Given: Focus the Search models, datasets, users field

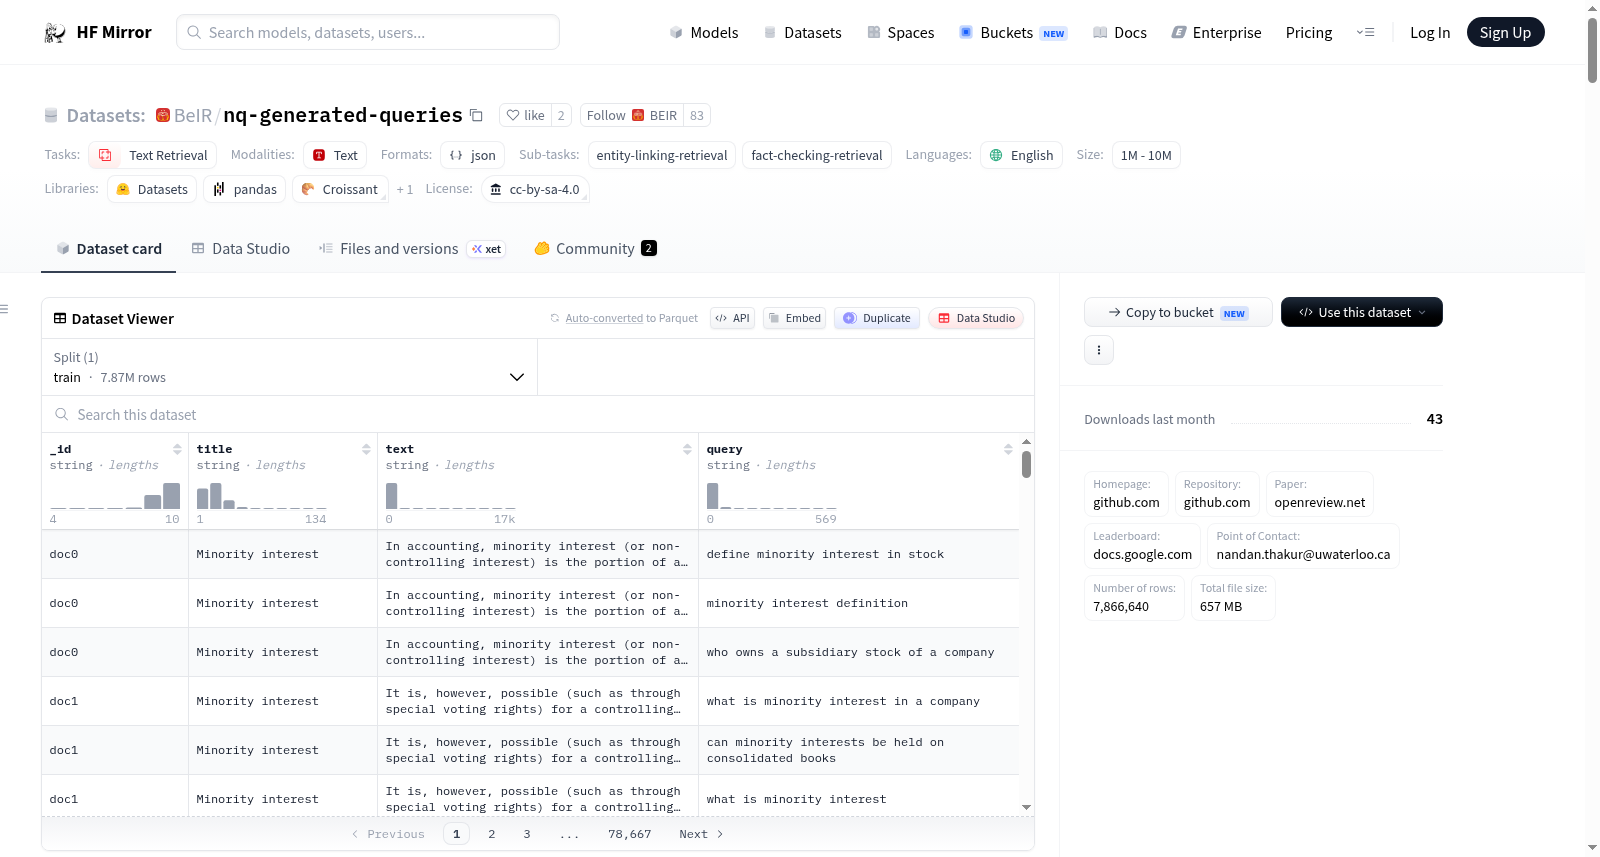Looking at the screenshot, I should coord(368,33).
